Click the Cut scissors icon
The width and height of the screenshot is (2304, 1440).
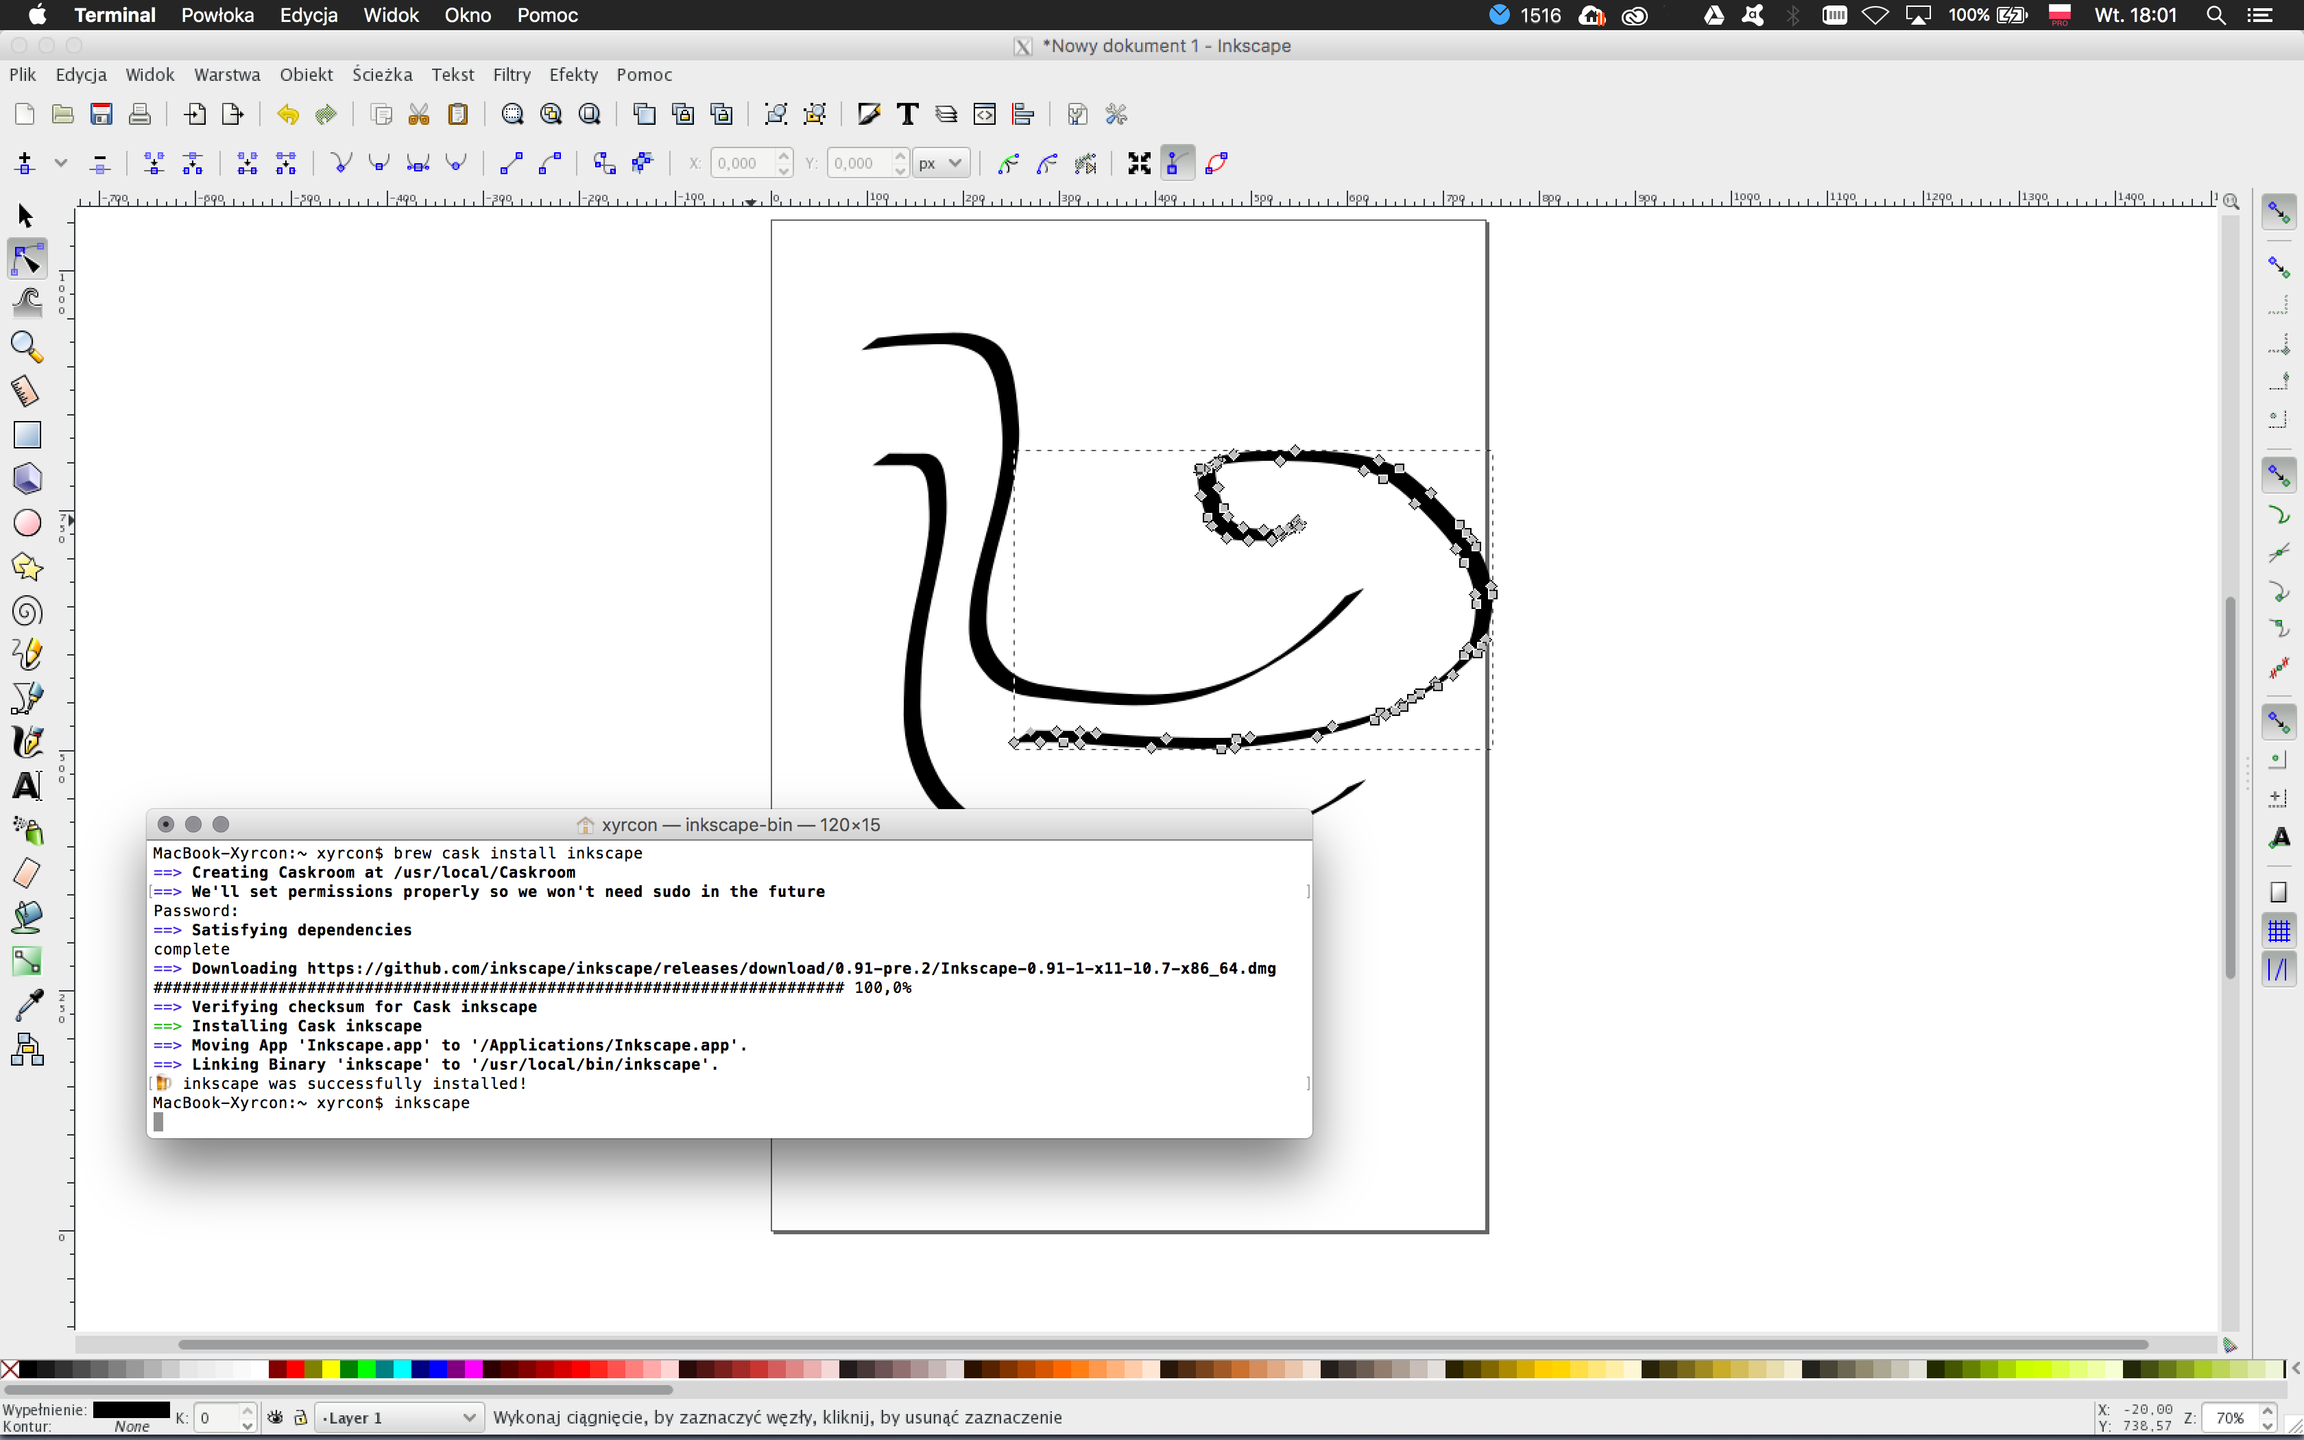419,114
